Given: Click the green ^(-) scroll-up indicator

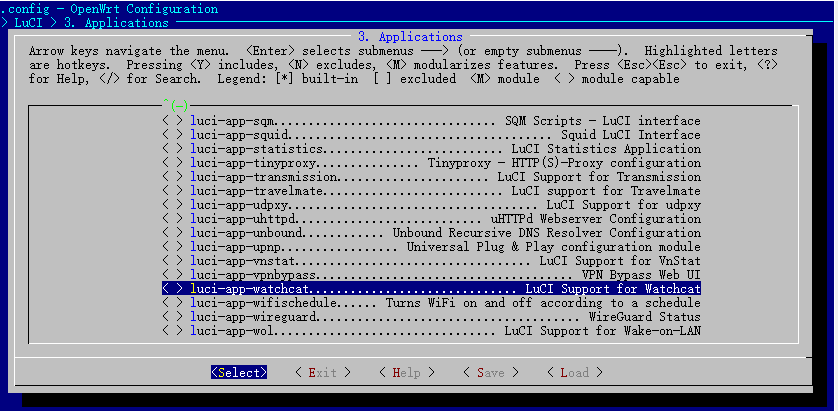Looking at the screenshot, I should 176,104.
